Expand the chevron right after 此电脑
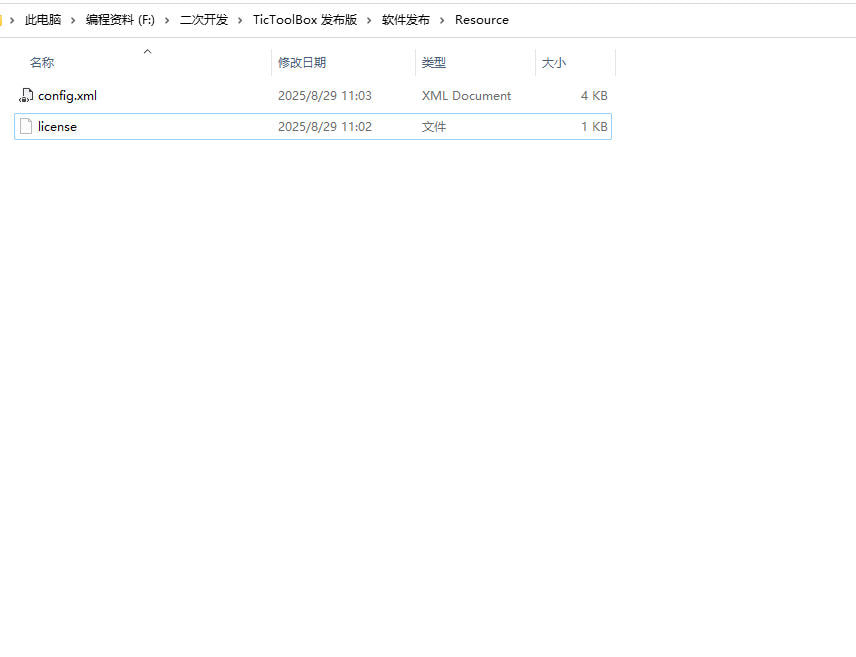Screen dimensions: 856x657 (x=74, y=20)
